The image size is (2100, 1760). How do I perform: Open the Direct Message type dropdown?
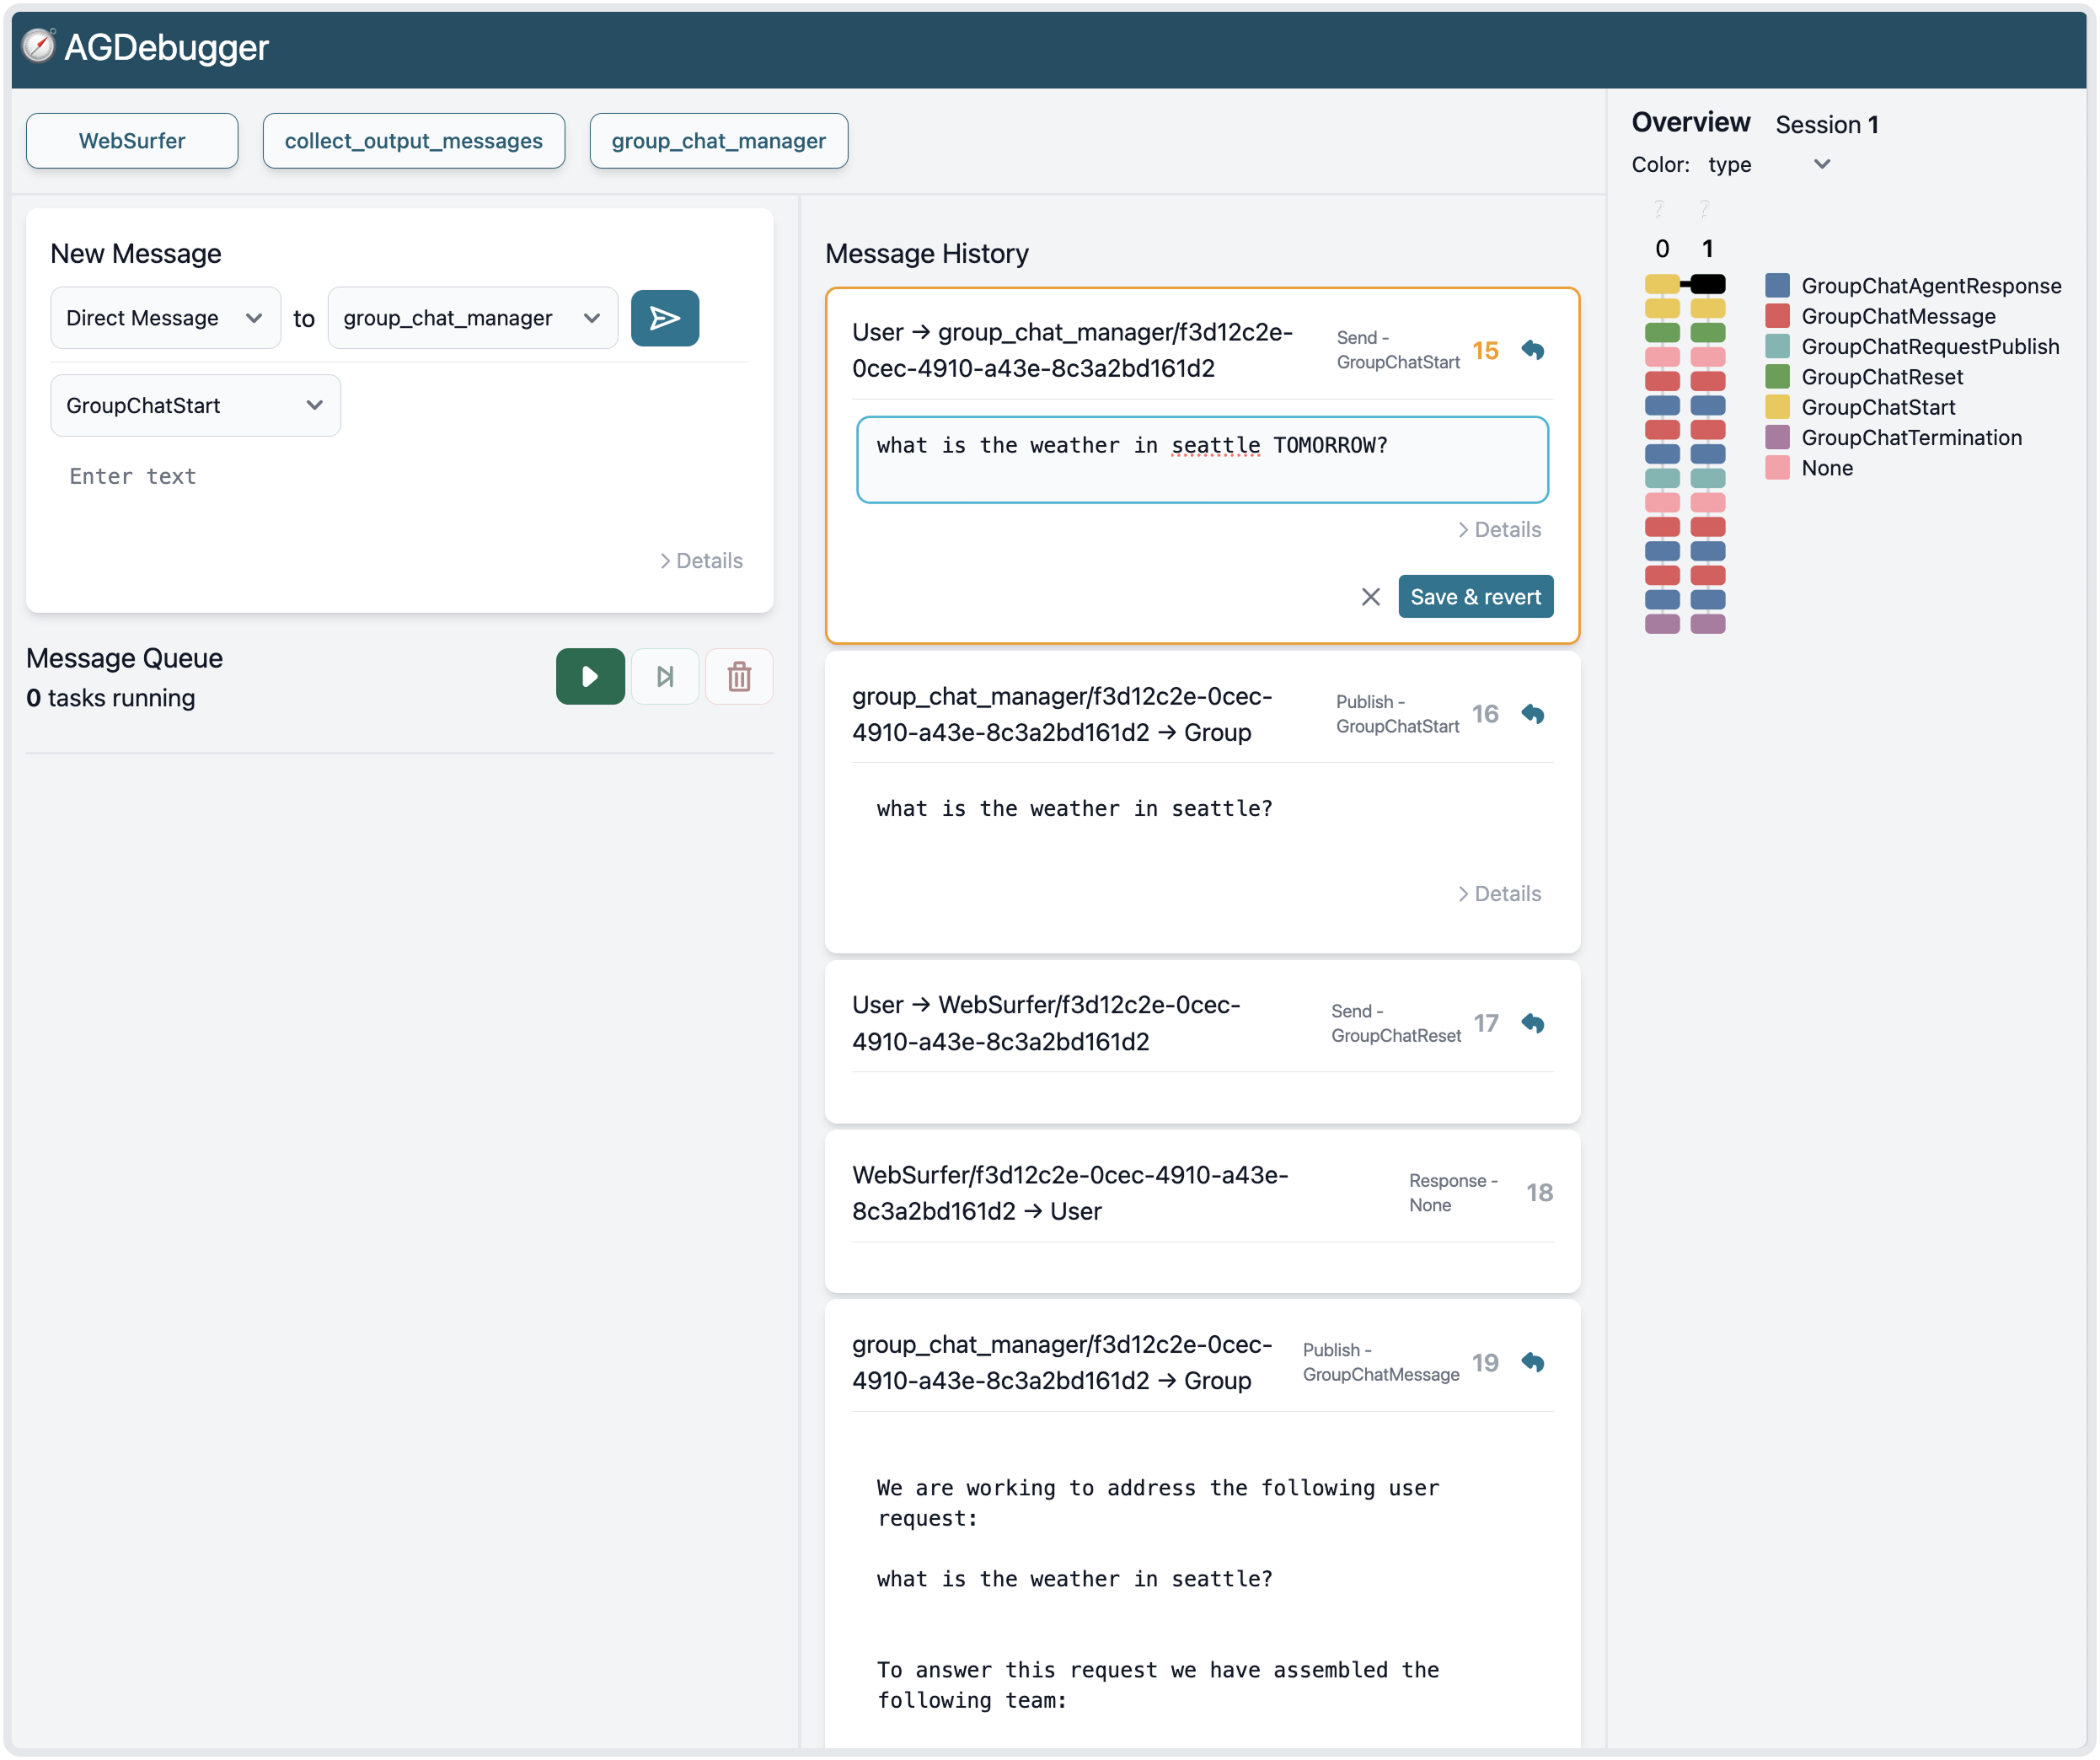tap(165, 318)
